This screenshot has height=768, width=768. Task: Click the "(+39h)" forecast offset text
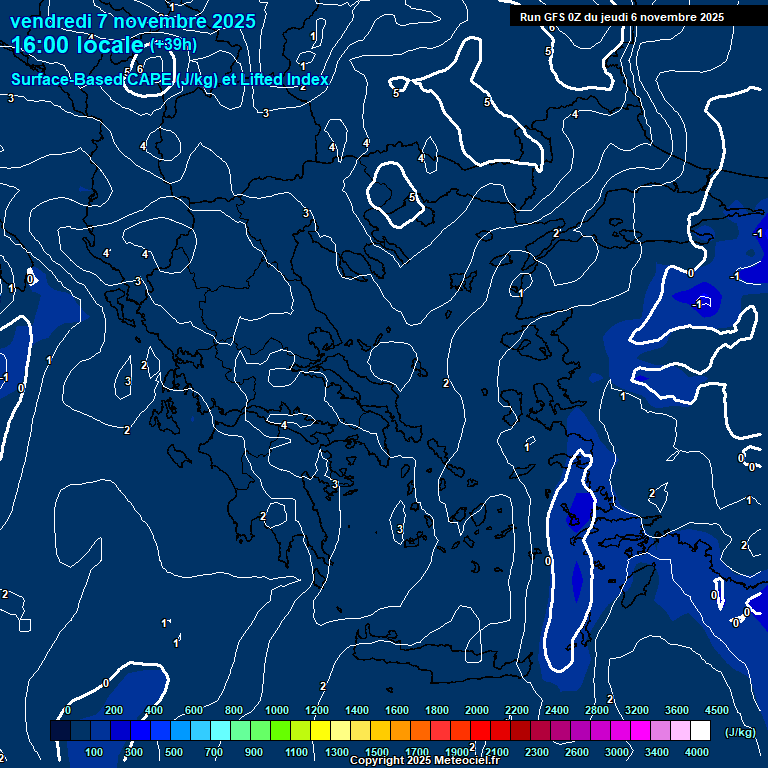pos(173,45)
